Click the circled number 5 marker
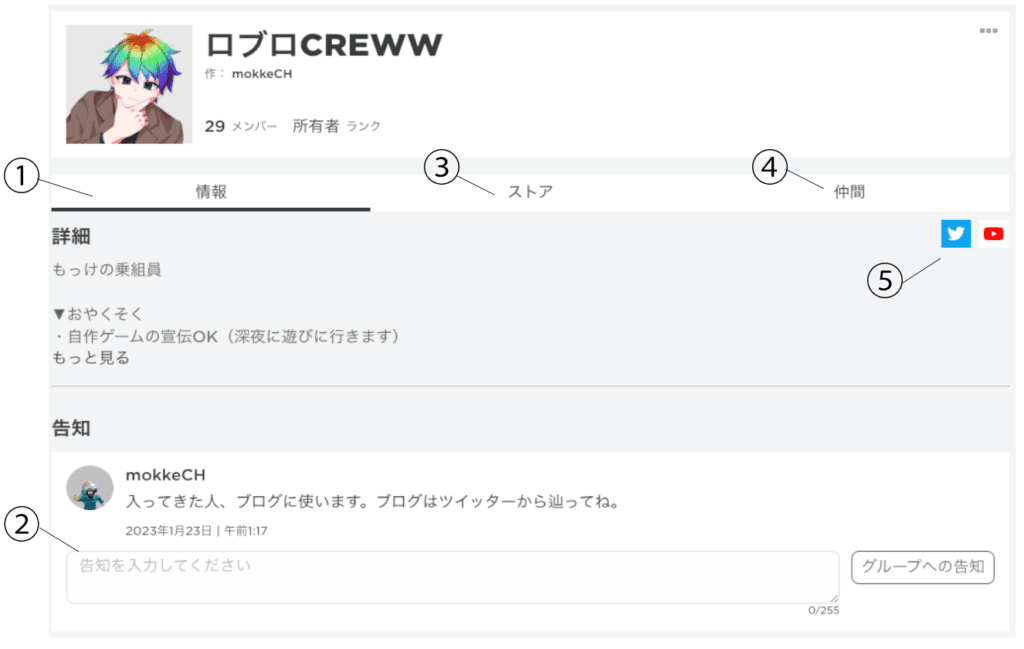Image resolution: width=1024 pixels, height=649 pixels. pos(885,281)
